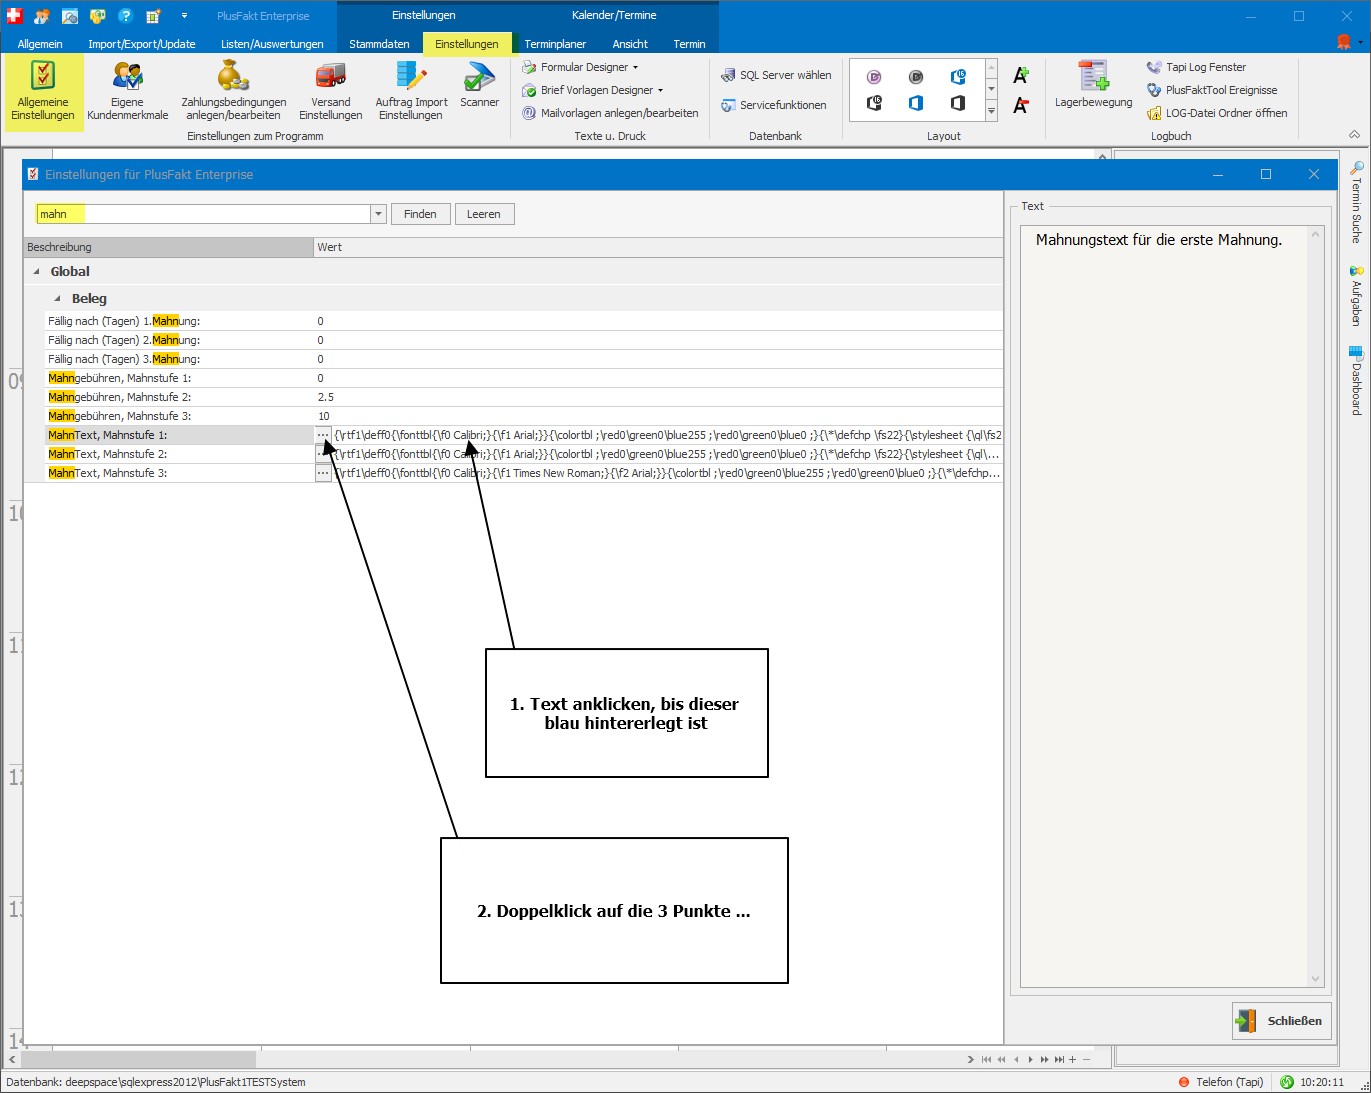Open Formular Designer
The height and width of the screenshot is (1093, 1371).
[x=580, y=67]
